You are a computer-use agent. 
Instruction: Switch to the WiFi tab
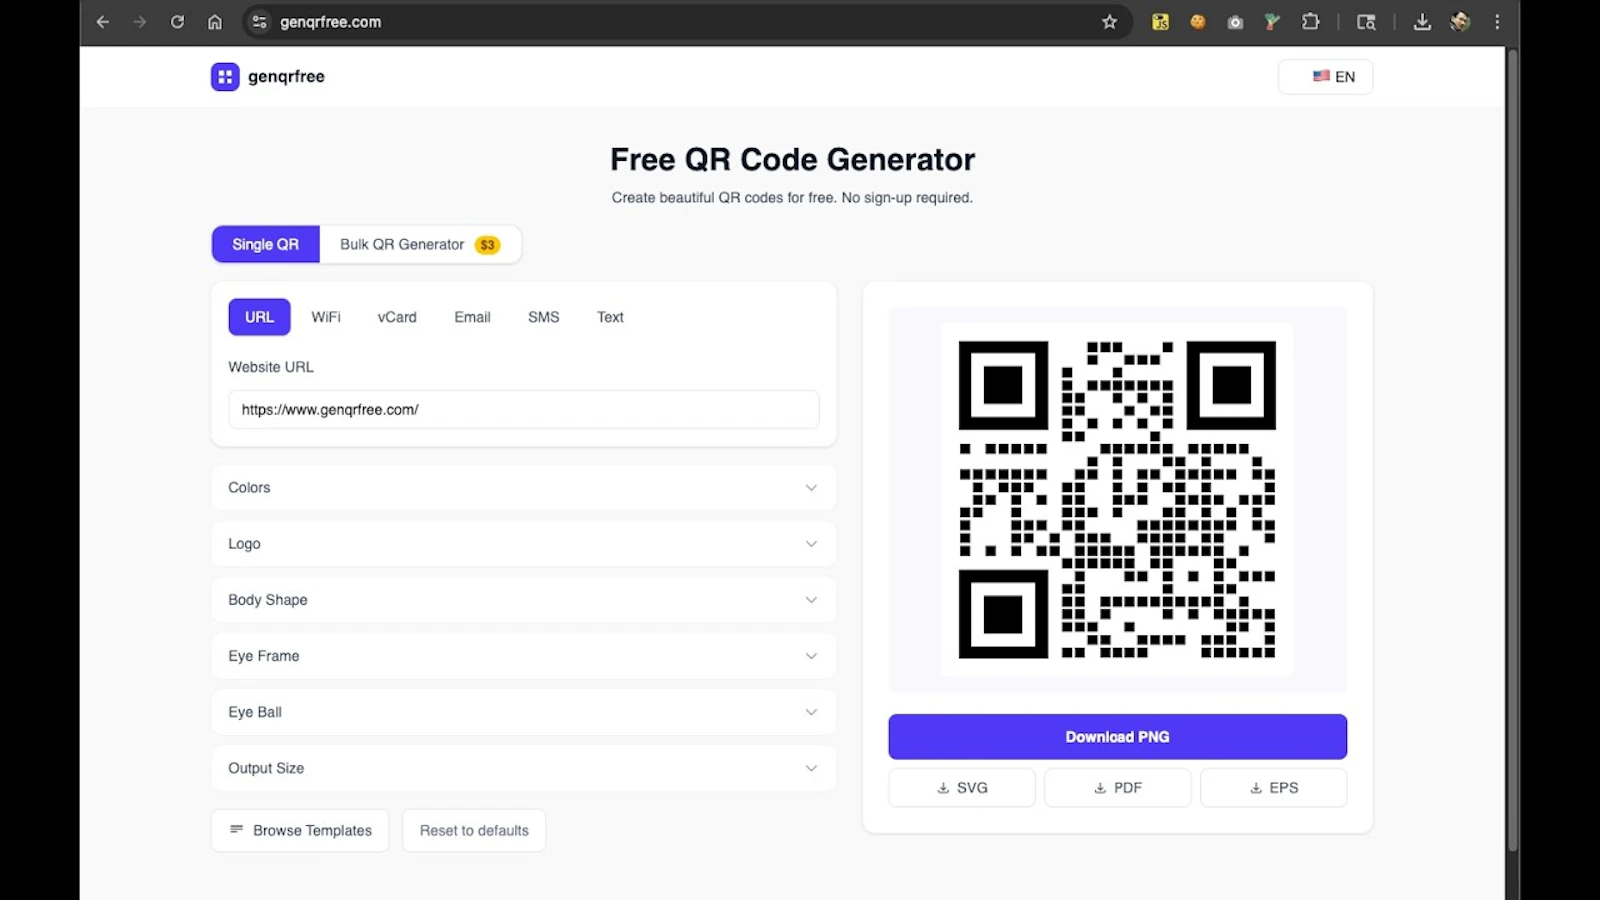coord(326,317)
